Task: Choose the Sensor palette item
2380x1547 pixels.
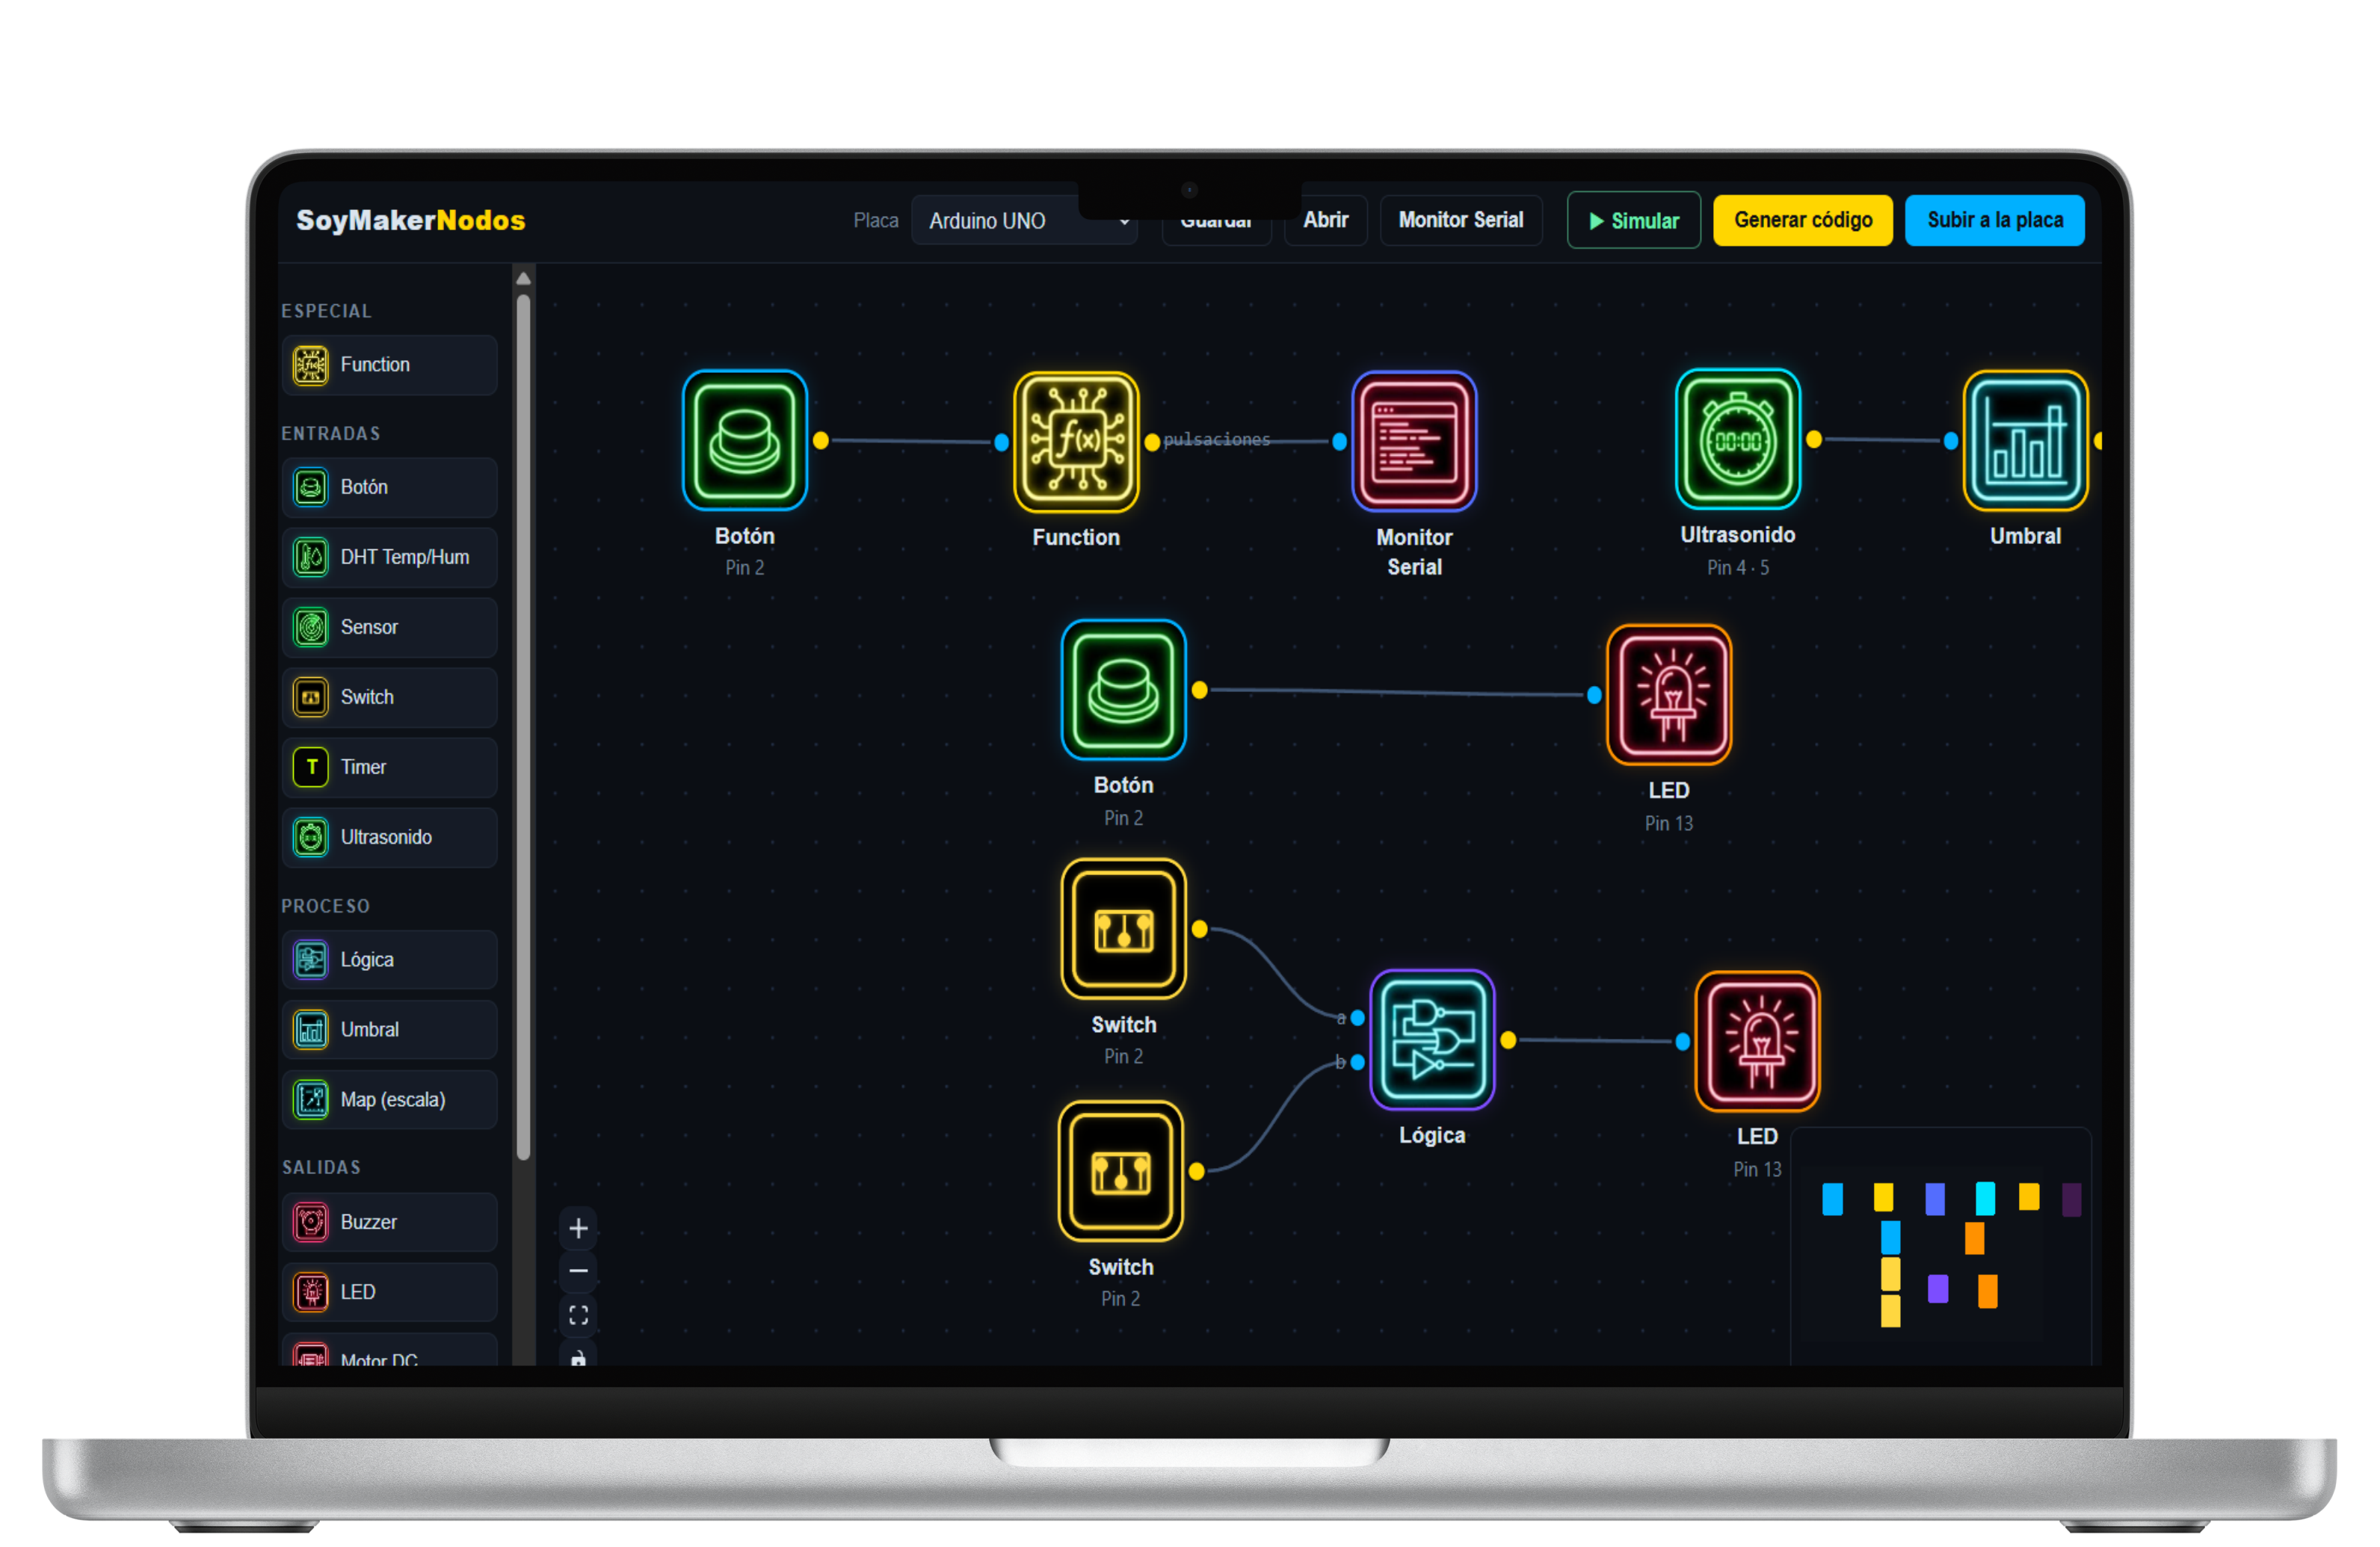Action: pos(389,627)
